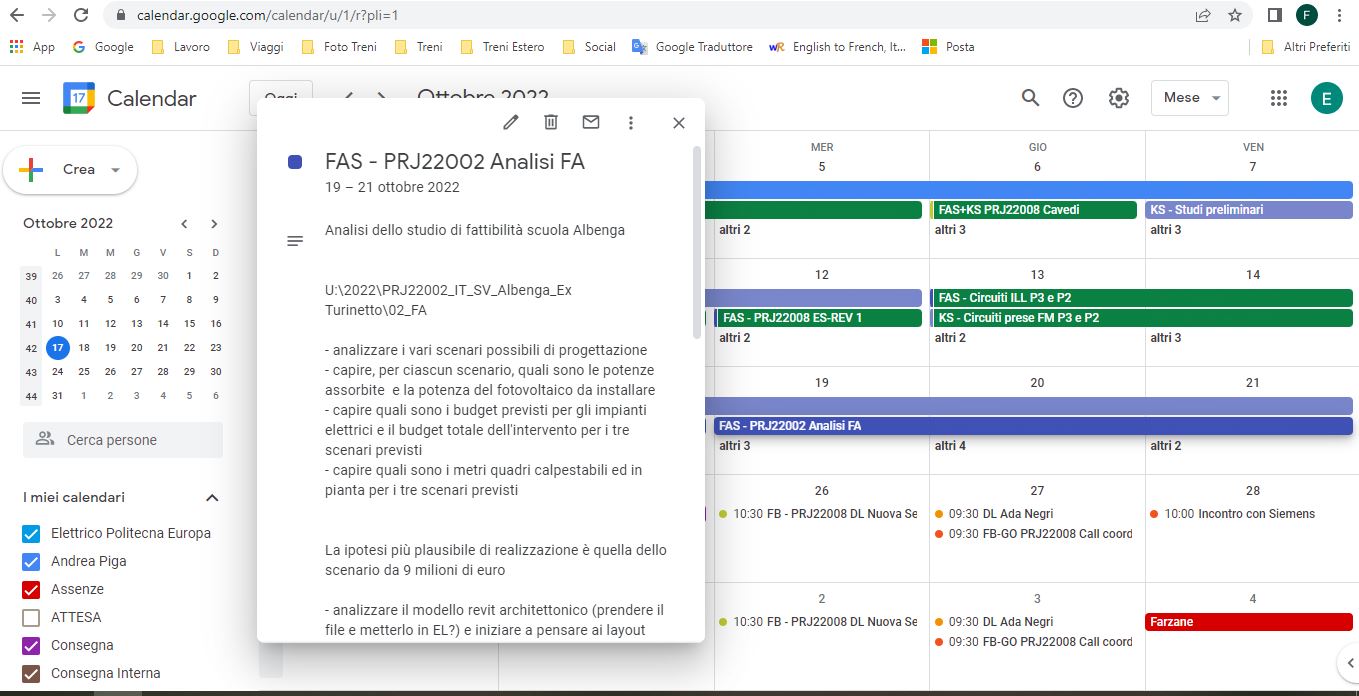Toggle the Assenze calendar checkbox
1359x696 pixels.
(31, 589)
